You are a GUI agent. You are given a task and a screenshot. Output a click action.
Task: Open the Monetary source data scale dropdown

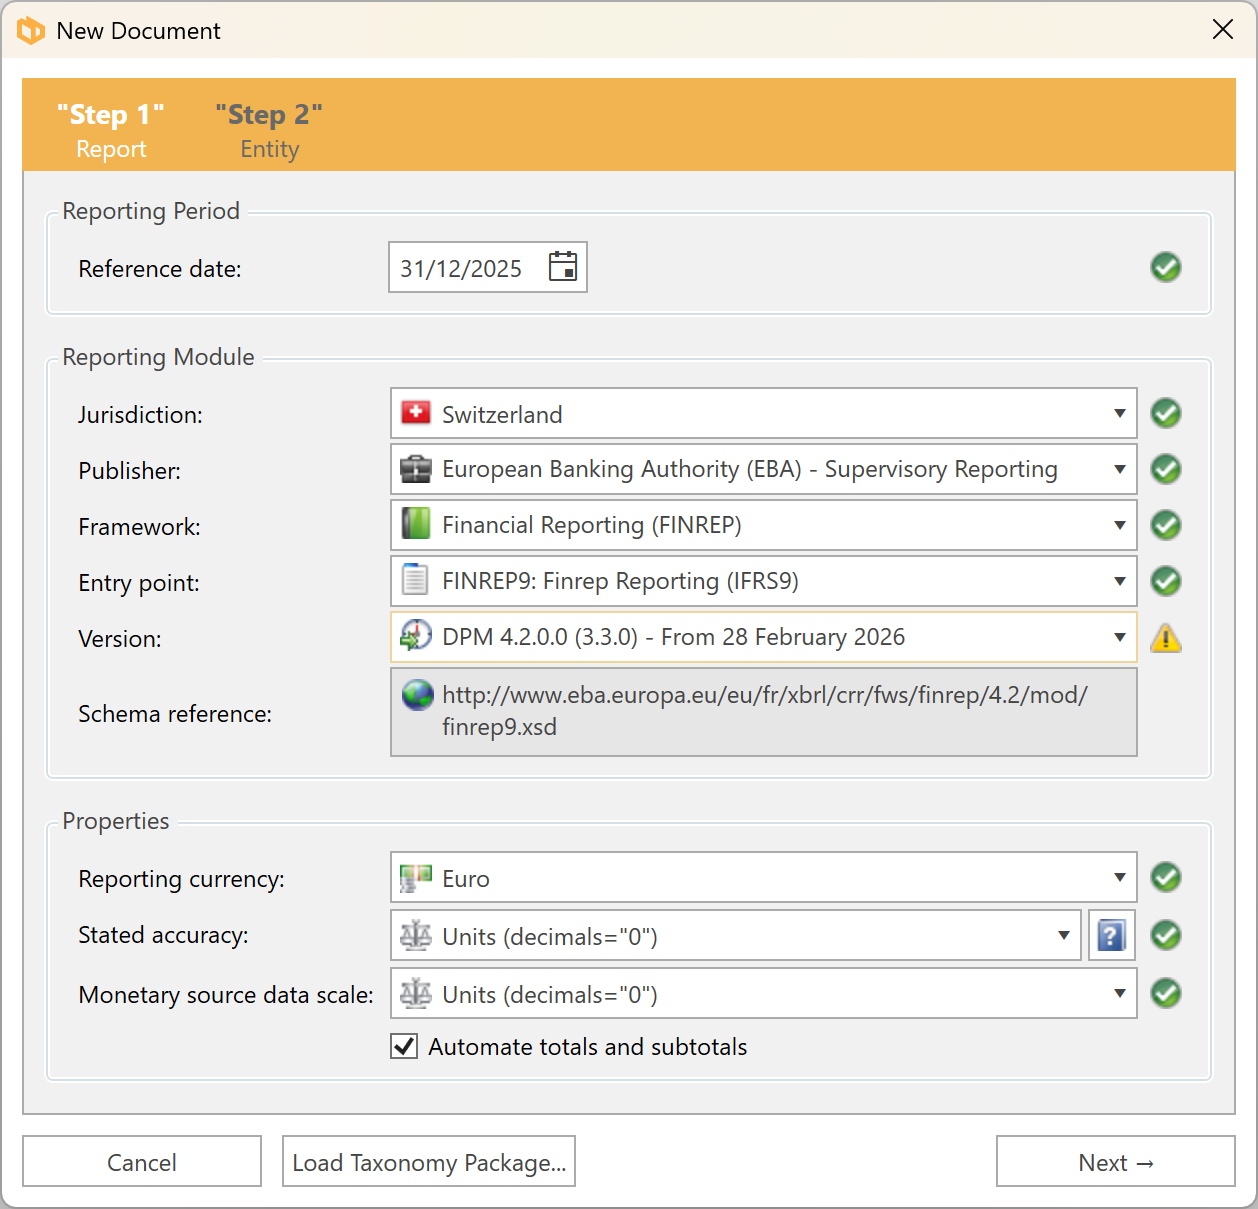1119,994
